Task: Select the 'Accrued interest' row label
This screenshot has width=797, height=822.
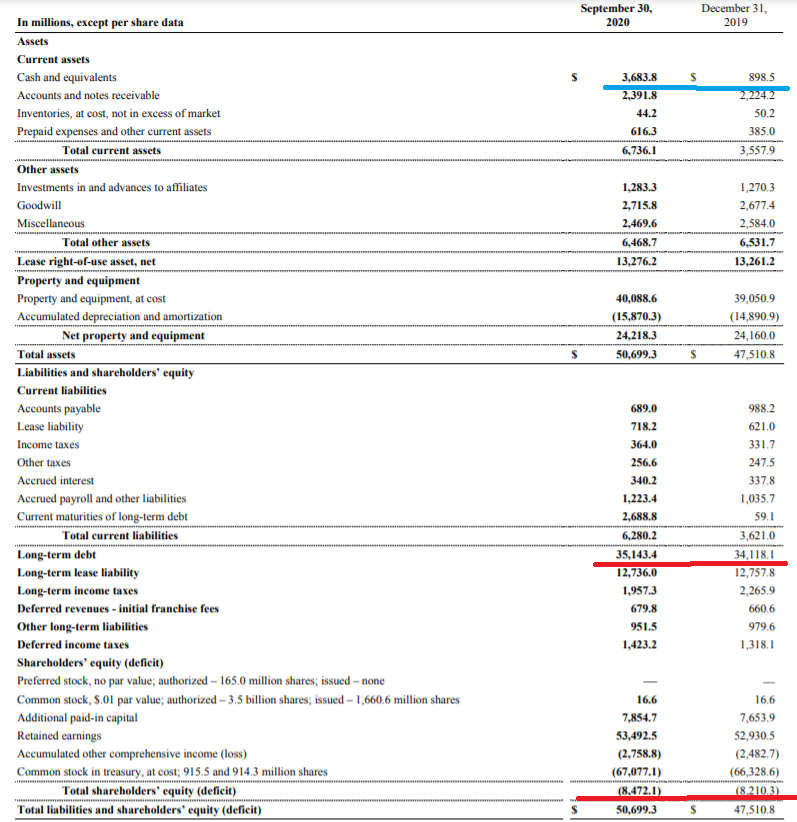Action: [x=56, y=481]
